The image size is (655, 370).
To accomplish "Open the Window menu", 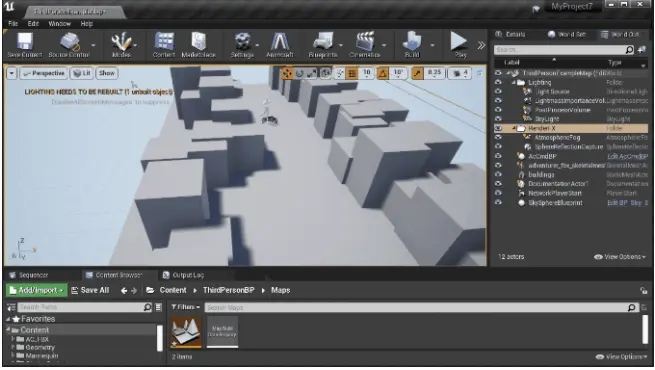I will (x=59, y=24).
